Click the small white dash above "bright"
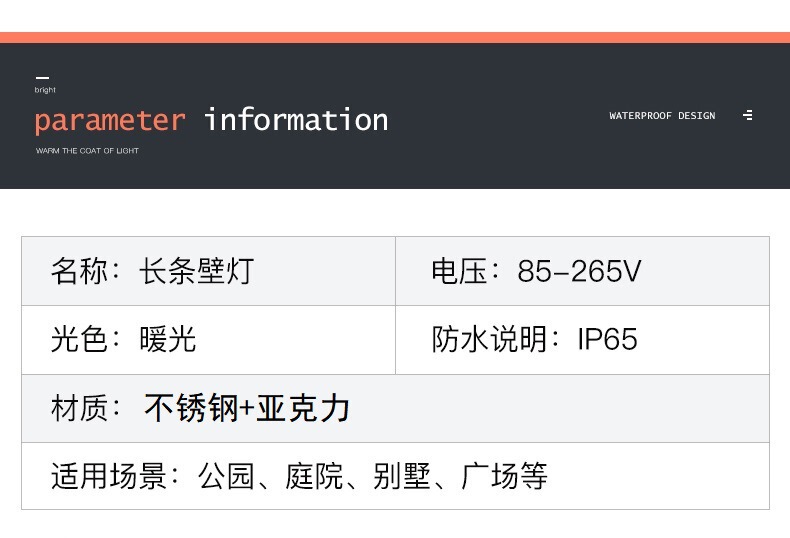Image resolution: width=790 pixels, height=538 pixels. point(41,78)
